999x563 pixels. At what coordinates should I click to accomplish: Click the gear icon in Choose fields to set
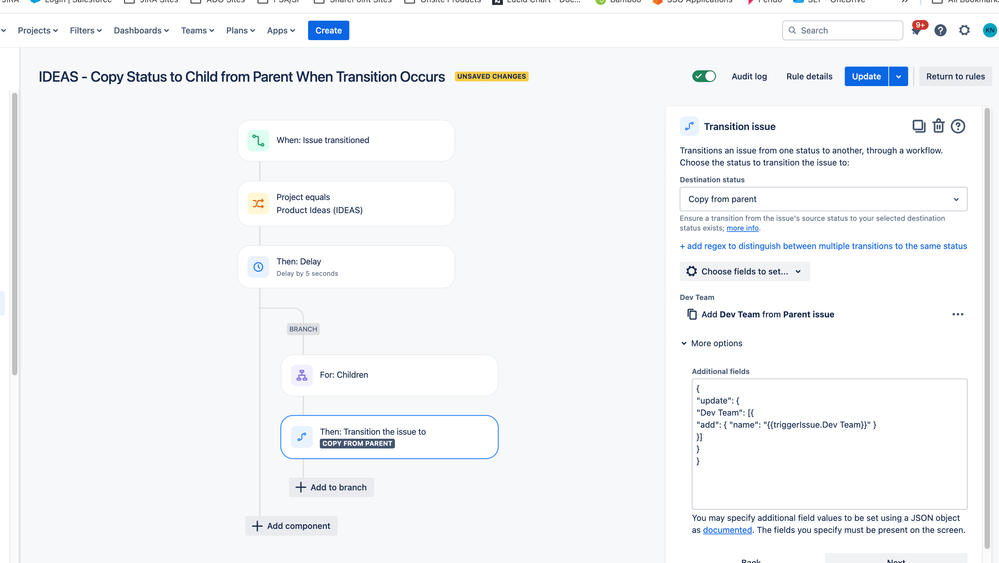(x=691, y=271)
